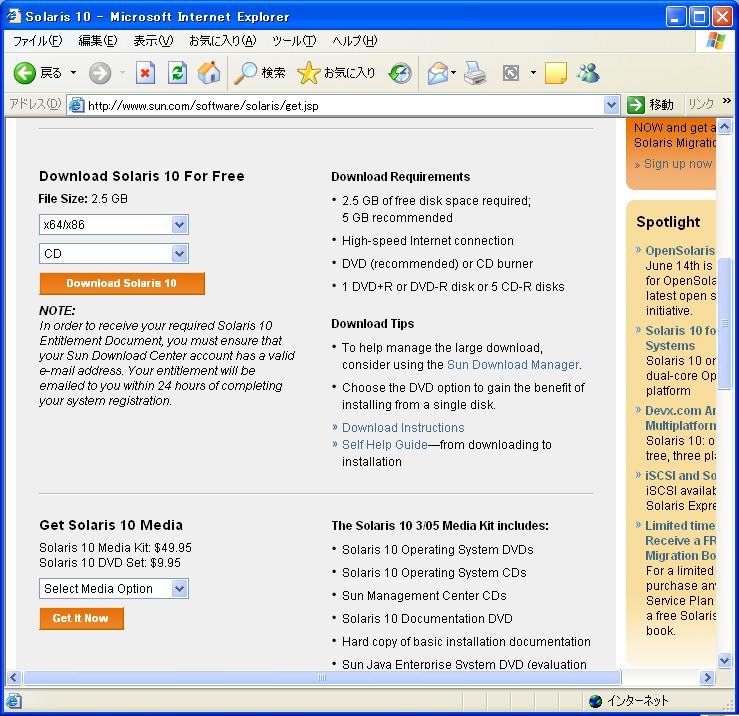
Task: Open the CD media format dropdown
Action: click(114, 254)
